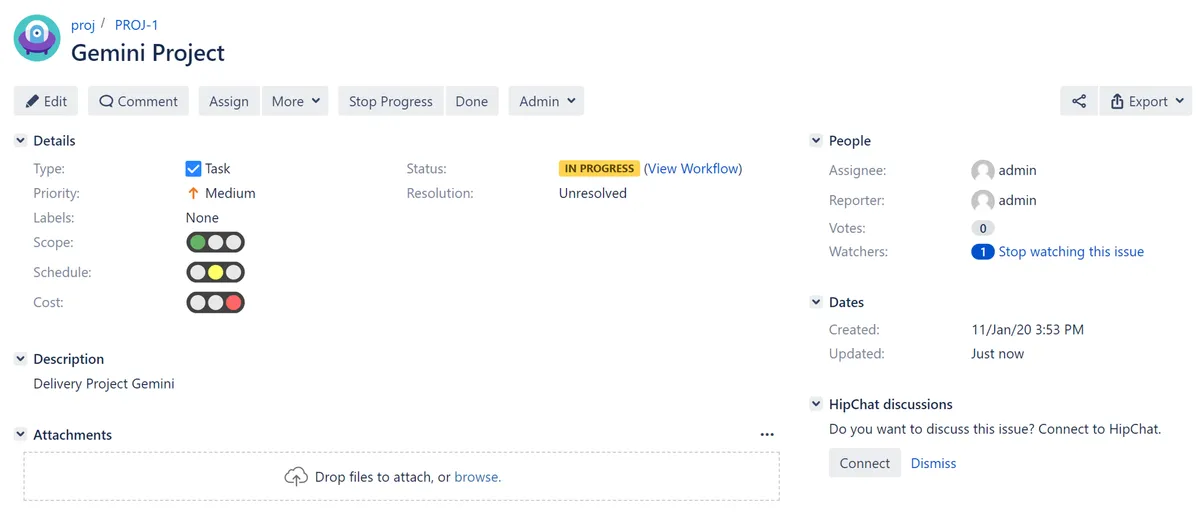Image resolution: width=1200 pixels, height=529 pixels.
Task: Collapse the Attachments section
Action: (x=20, y=435)
